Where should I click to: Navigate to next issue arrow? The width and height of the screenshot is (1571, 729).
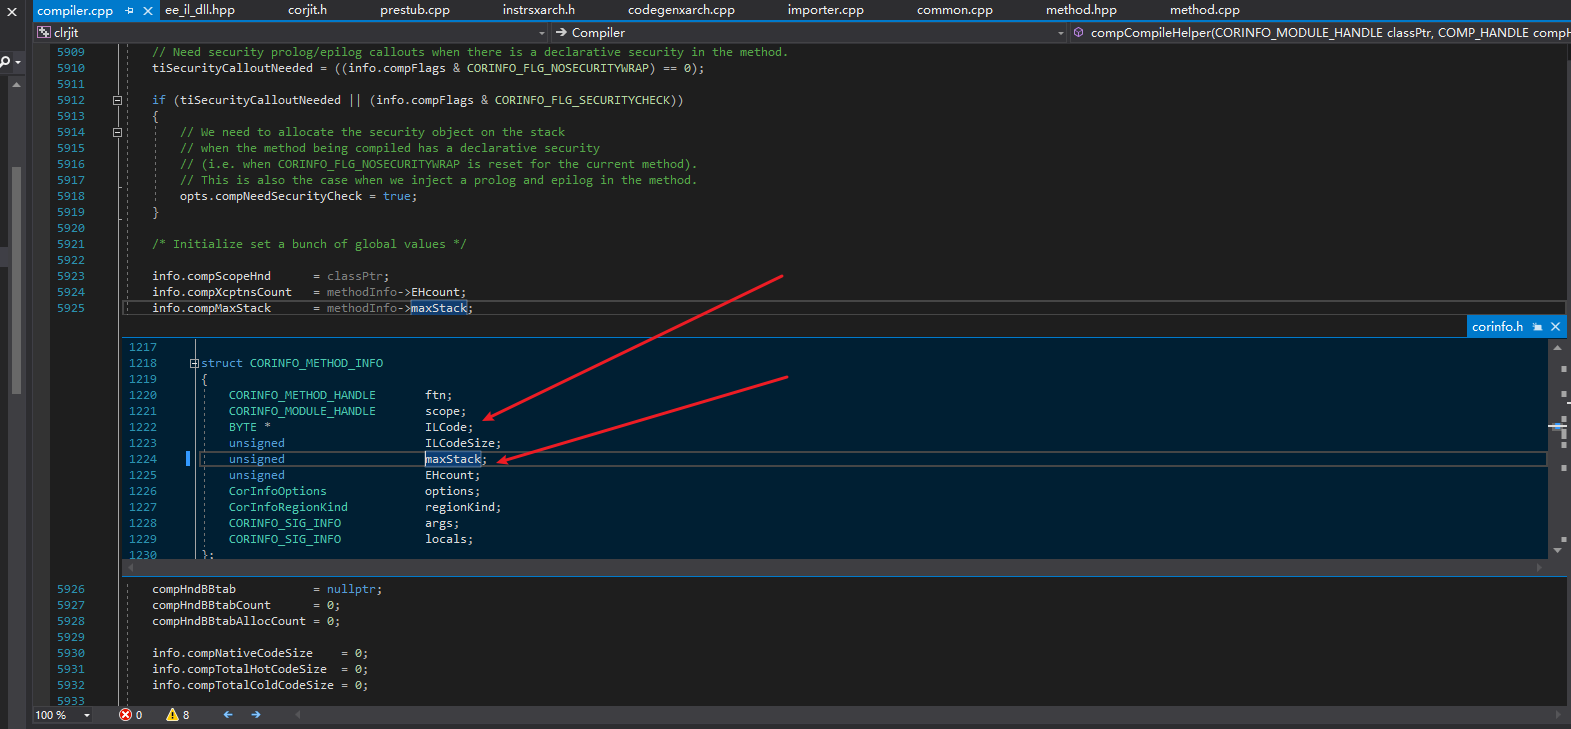256,715
